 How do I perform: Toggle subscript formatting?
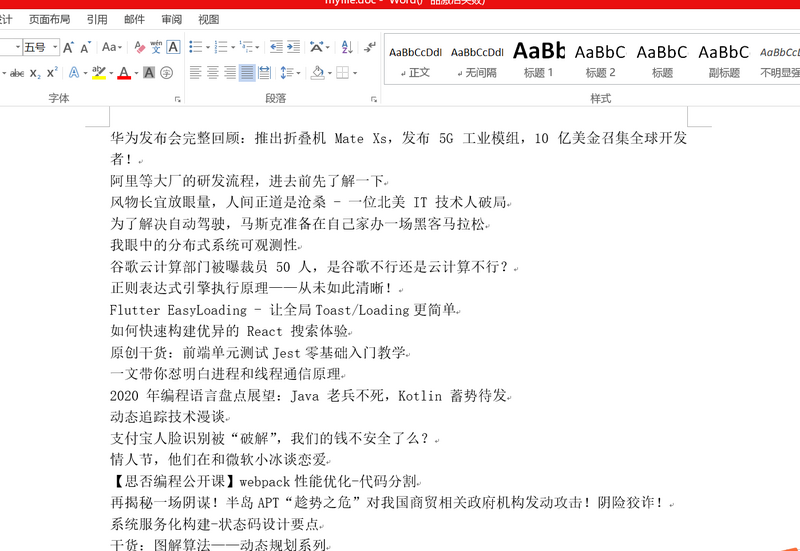35,73
